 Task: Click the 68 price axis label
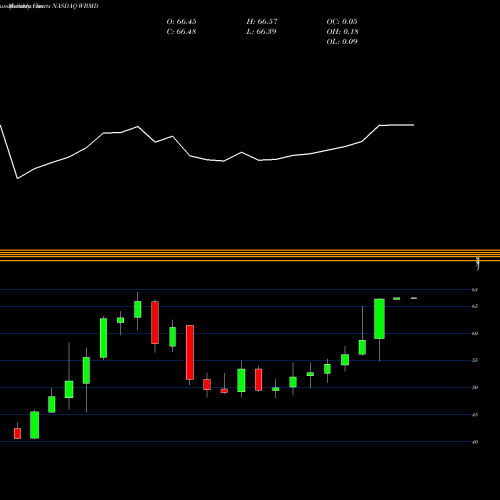[475, 290]
